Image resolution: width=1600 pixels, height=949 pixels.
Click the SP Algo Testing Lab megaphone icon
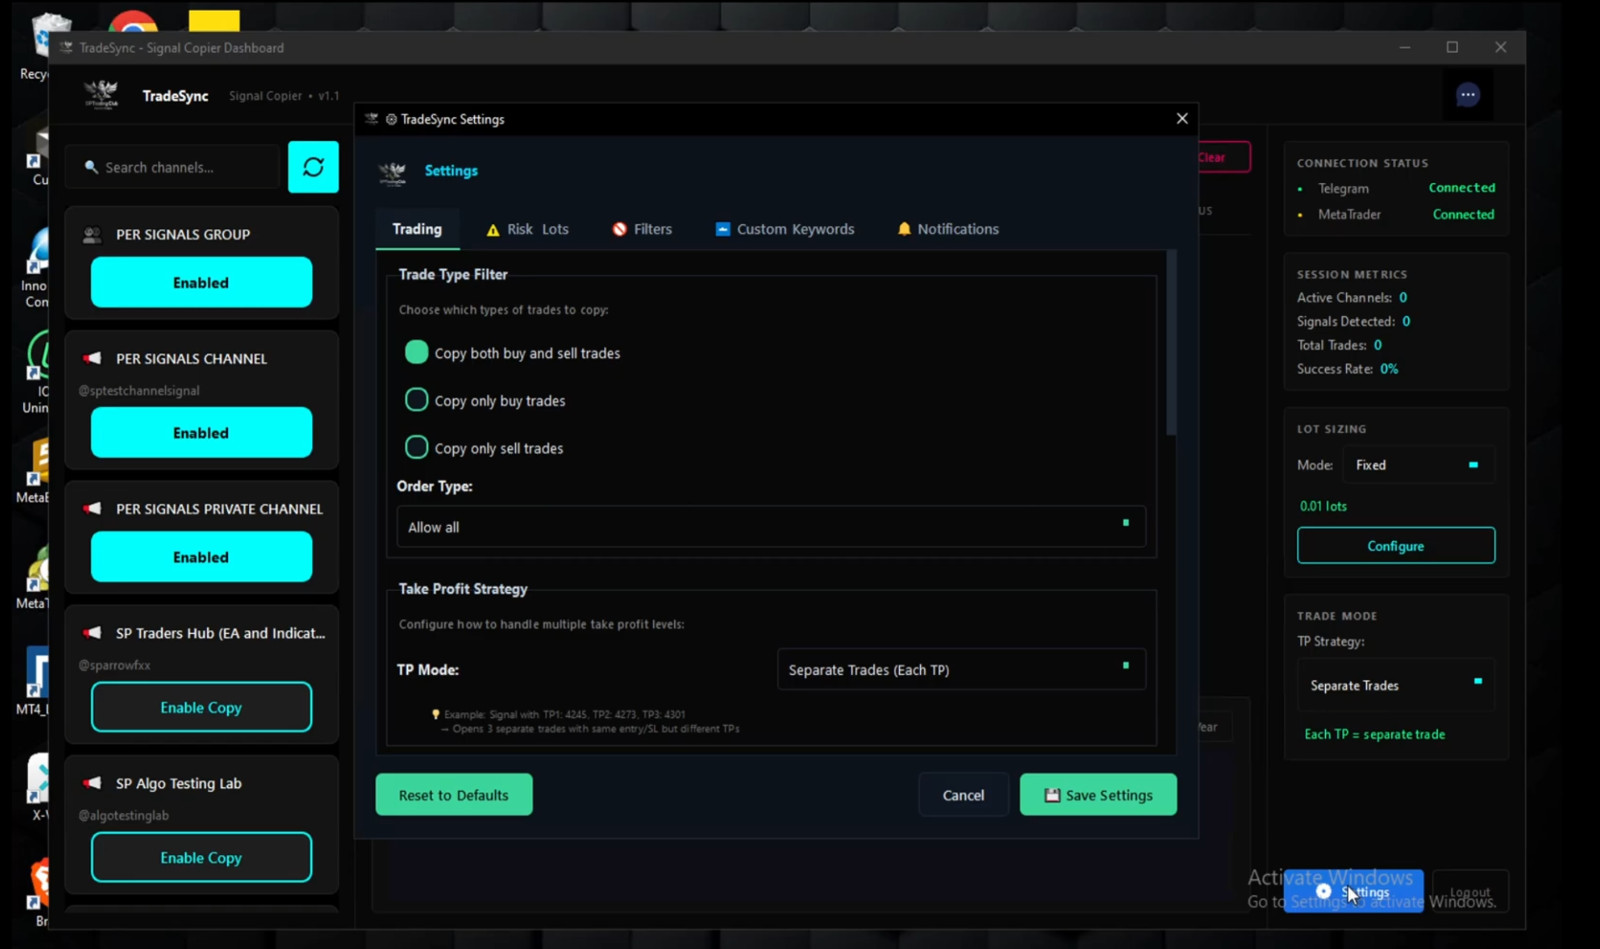92,783
